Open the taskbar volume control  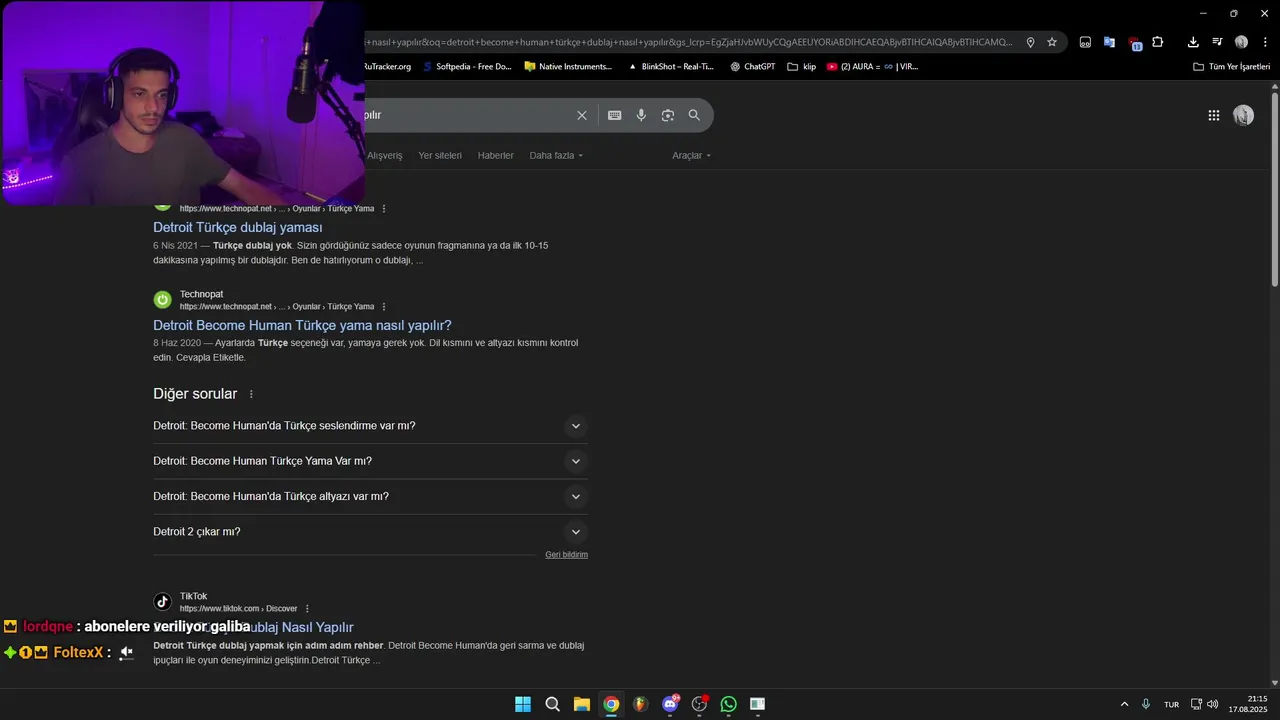(1213, 704)
